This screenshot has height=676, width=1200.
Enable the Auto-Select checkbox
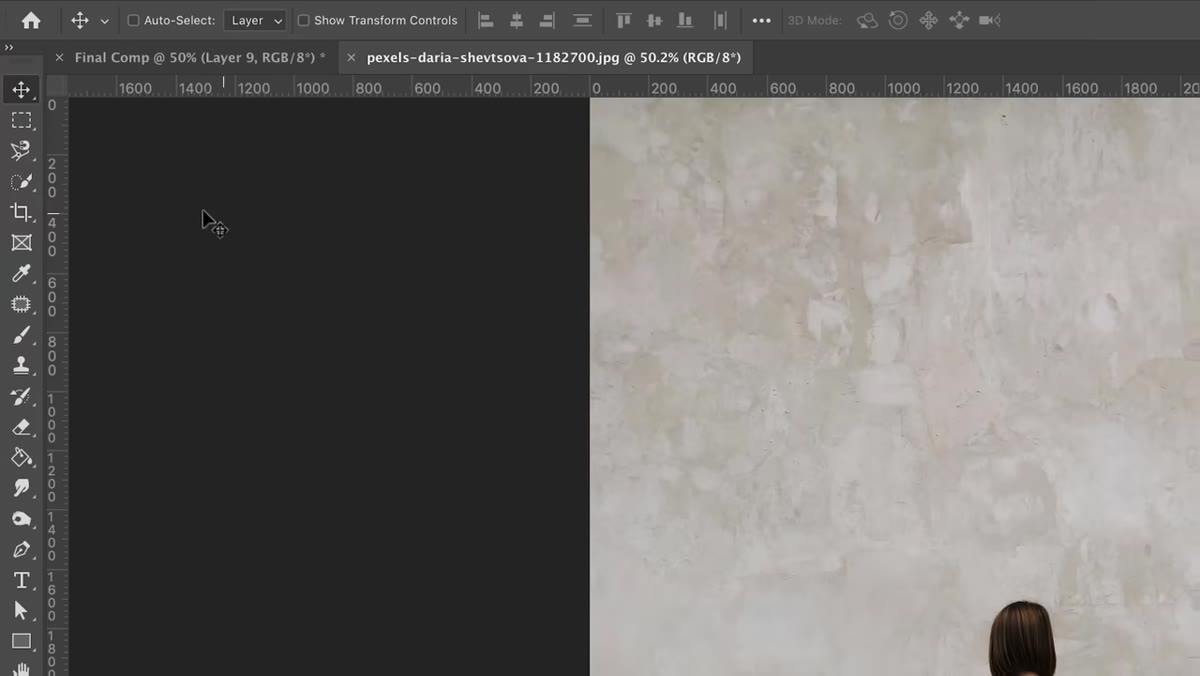click(133, 20)
